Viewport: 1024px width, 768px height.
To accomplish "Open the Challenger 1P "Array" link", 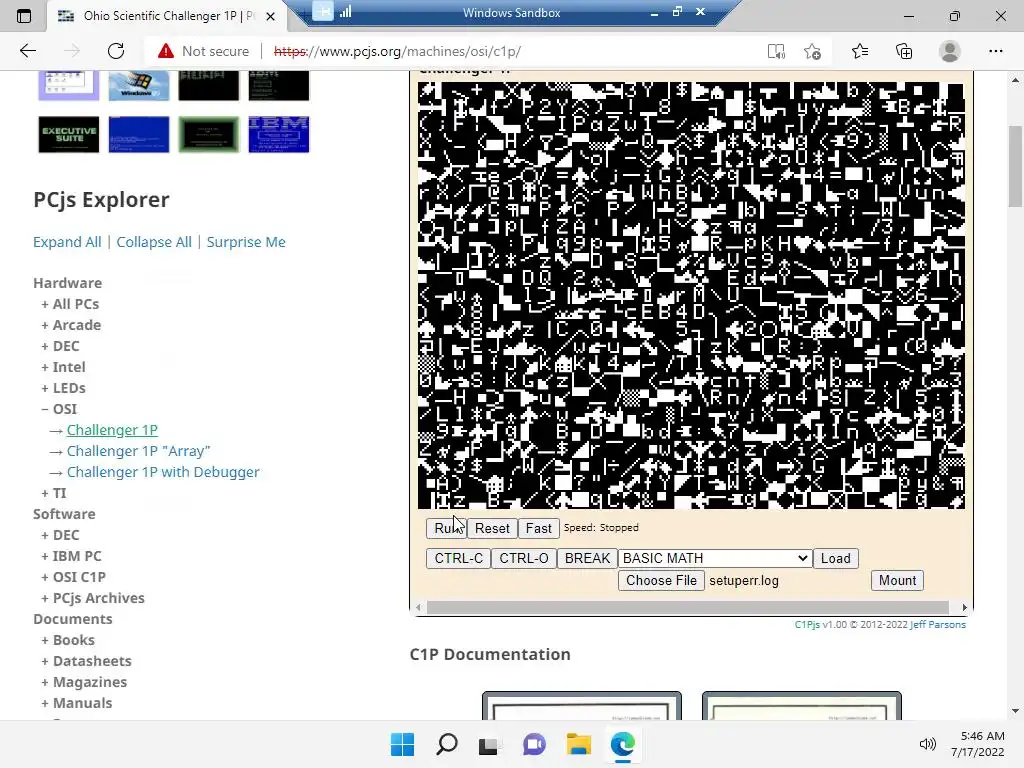I will [x=138, y=451].
